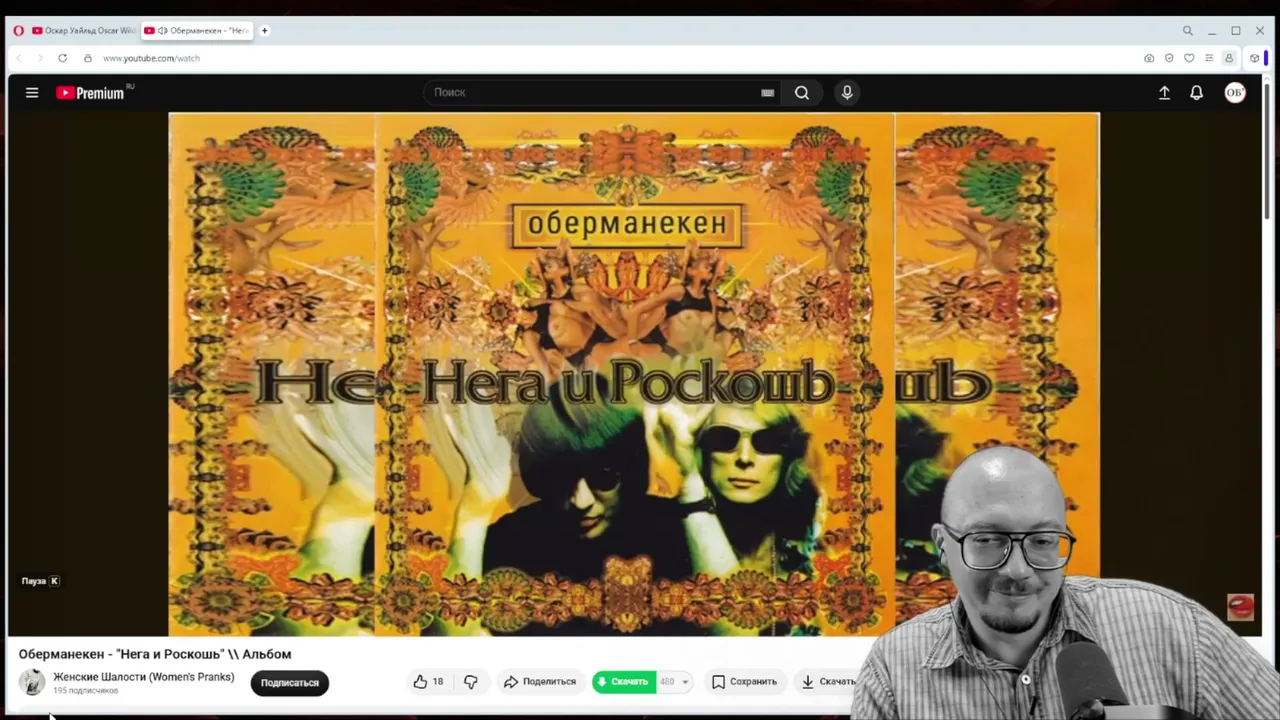The height and width of the screenshot is (720, 1280).
Task: Dislike the video with thumbs down
Action: click(x=471, y=682)
